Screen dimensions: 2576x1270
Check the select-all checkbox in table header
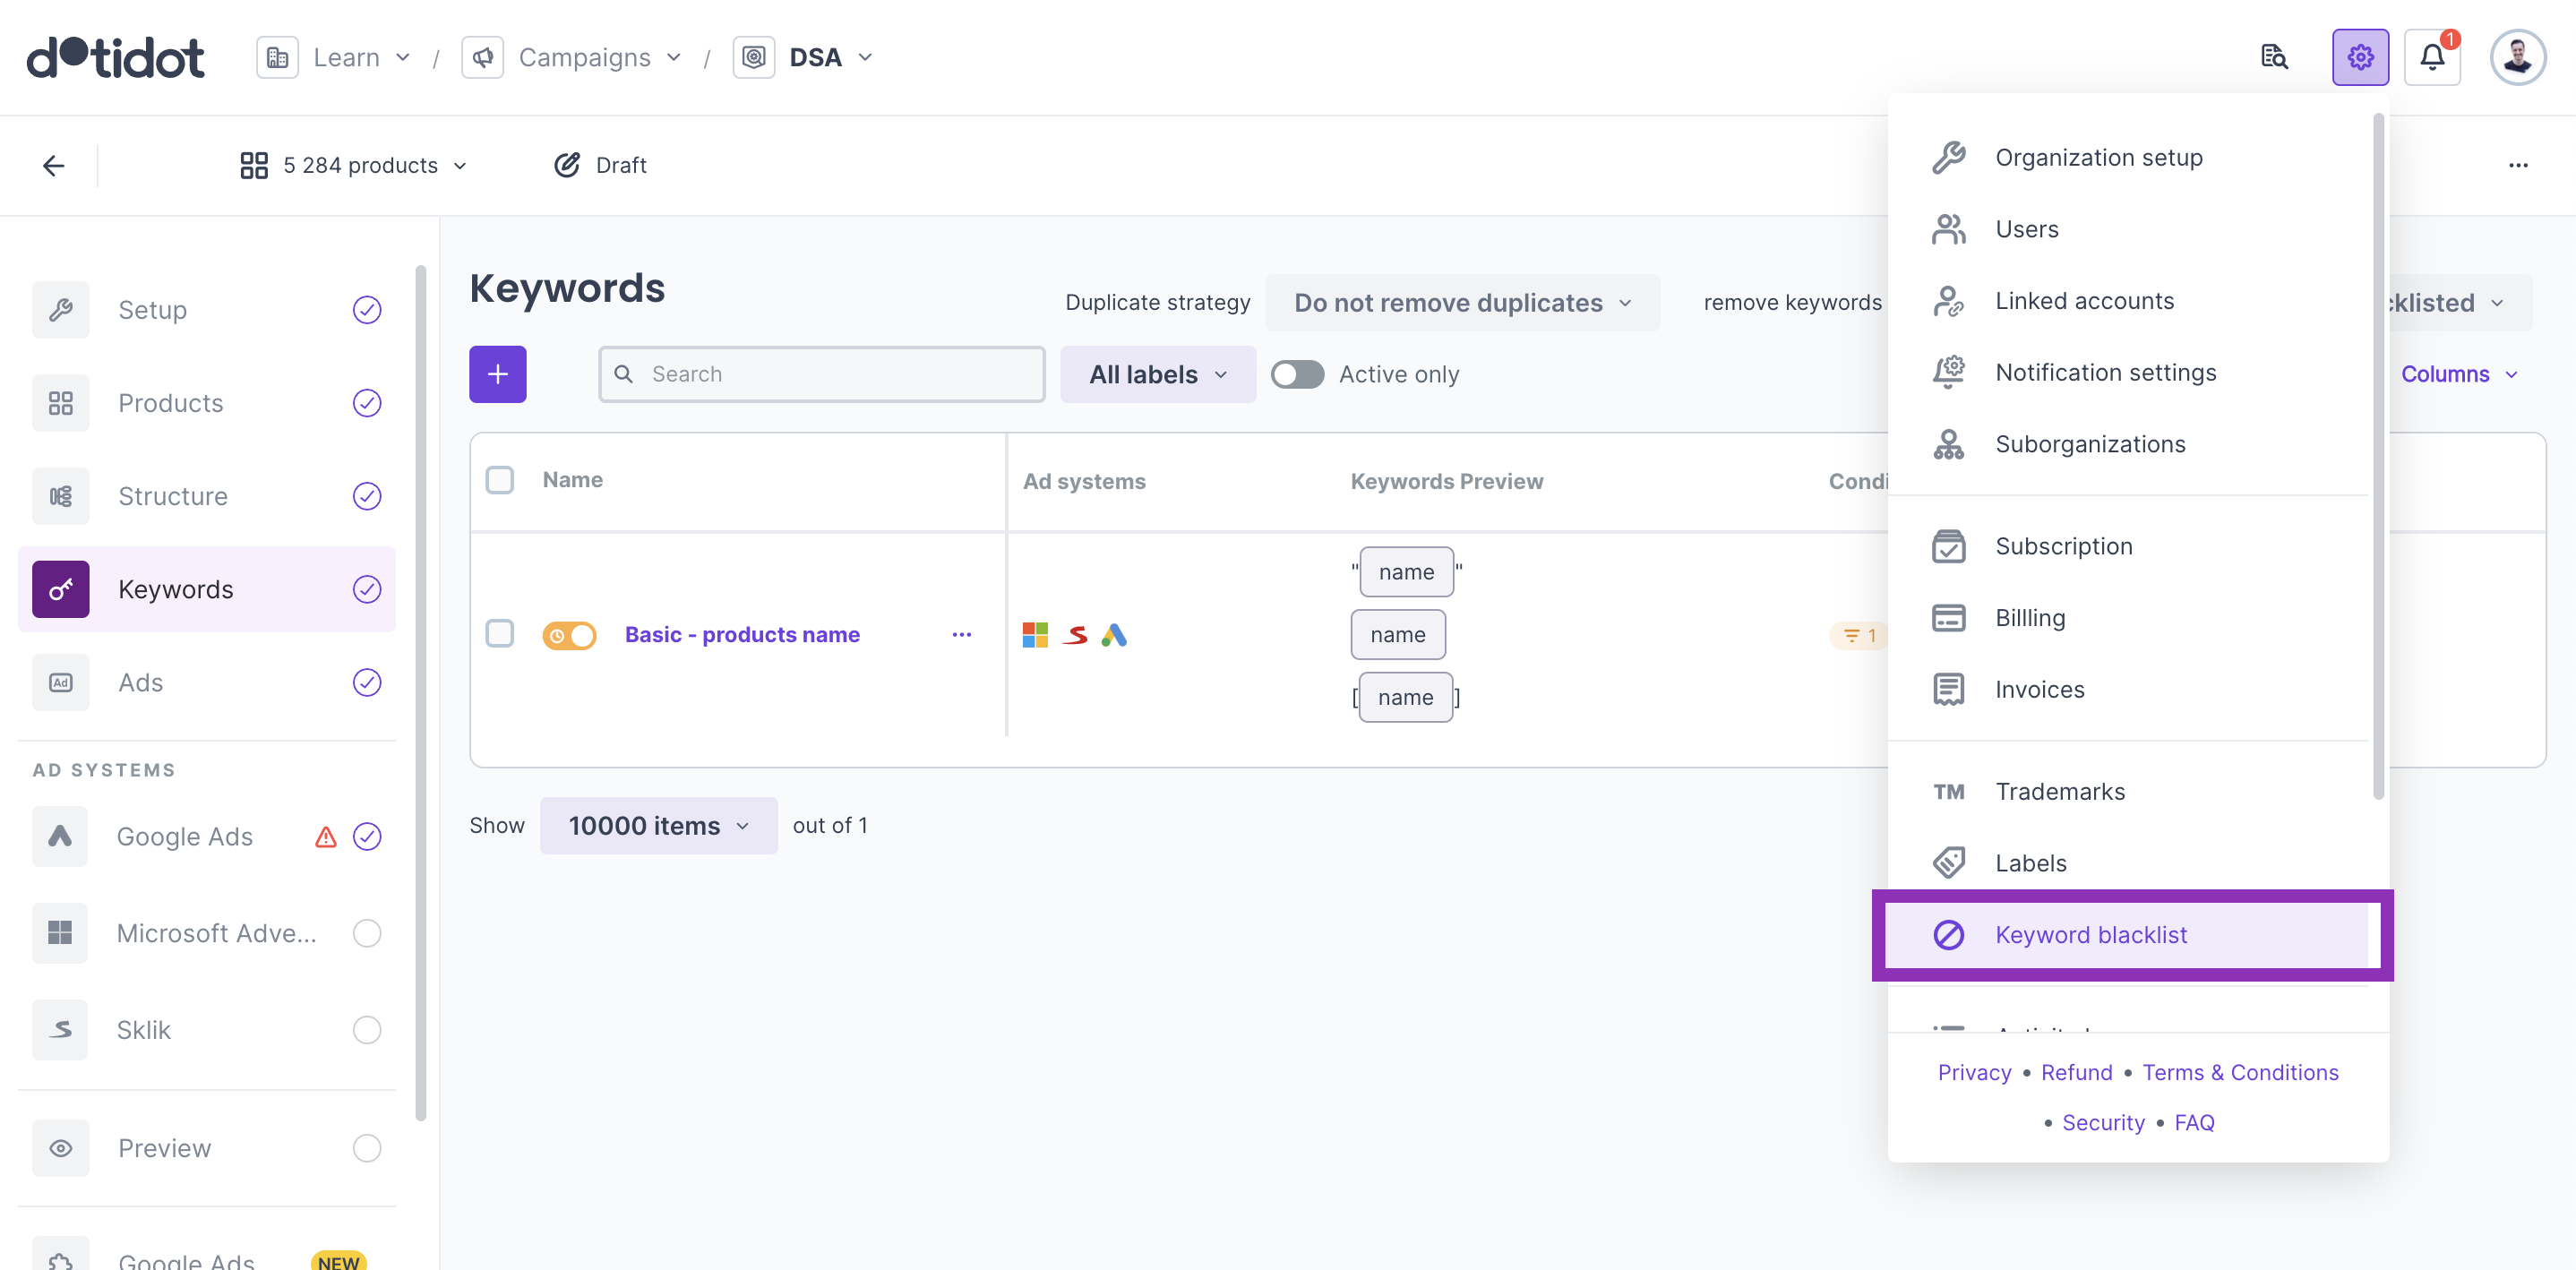pyautogui.click(x=499, y=480)
